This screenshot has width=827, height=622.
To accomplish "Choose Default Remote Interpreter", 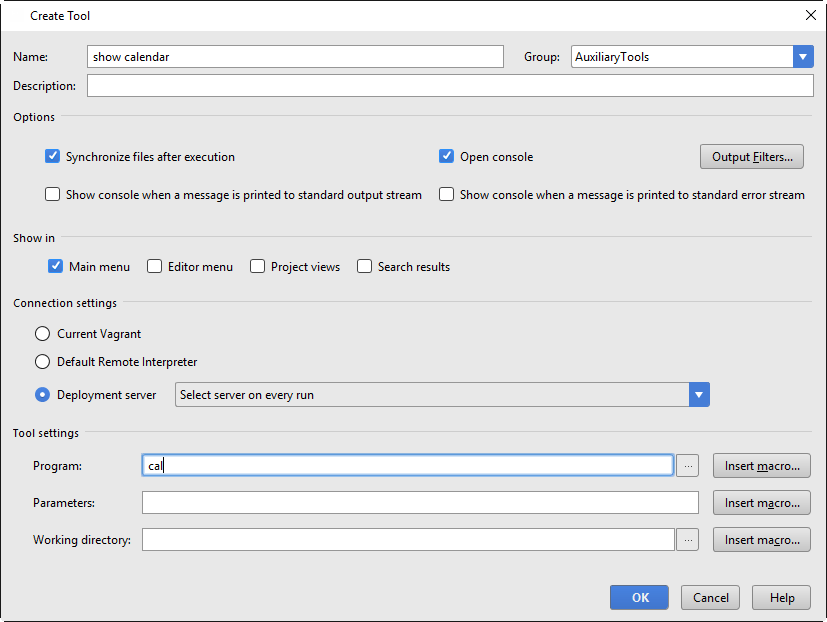I will point(42,361).
